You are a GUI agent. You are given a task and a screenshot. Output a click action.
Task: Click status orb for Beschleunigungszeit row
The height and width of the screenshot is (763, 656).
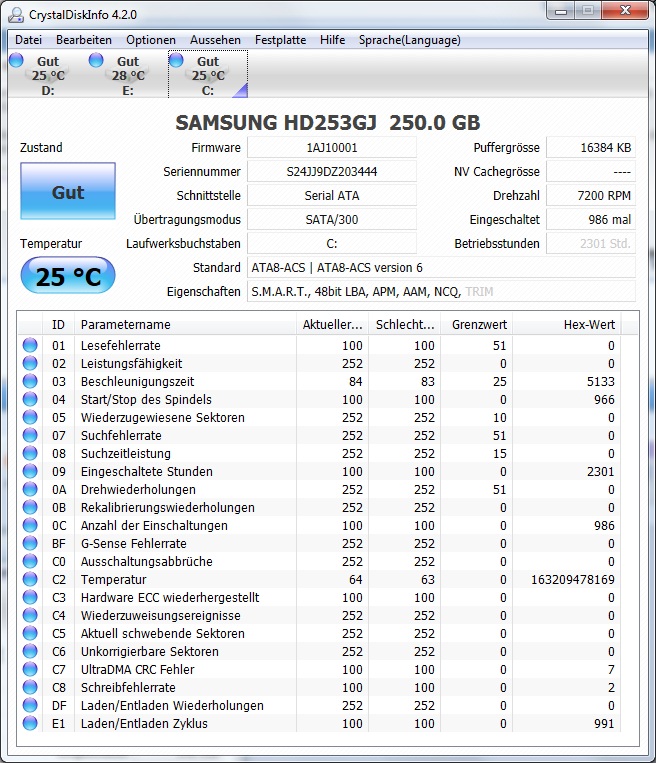tap(30, 381)
